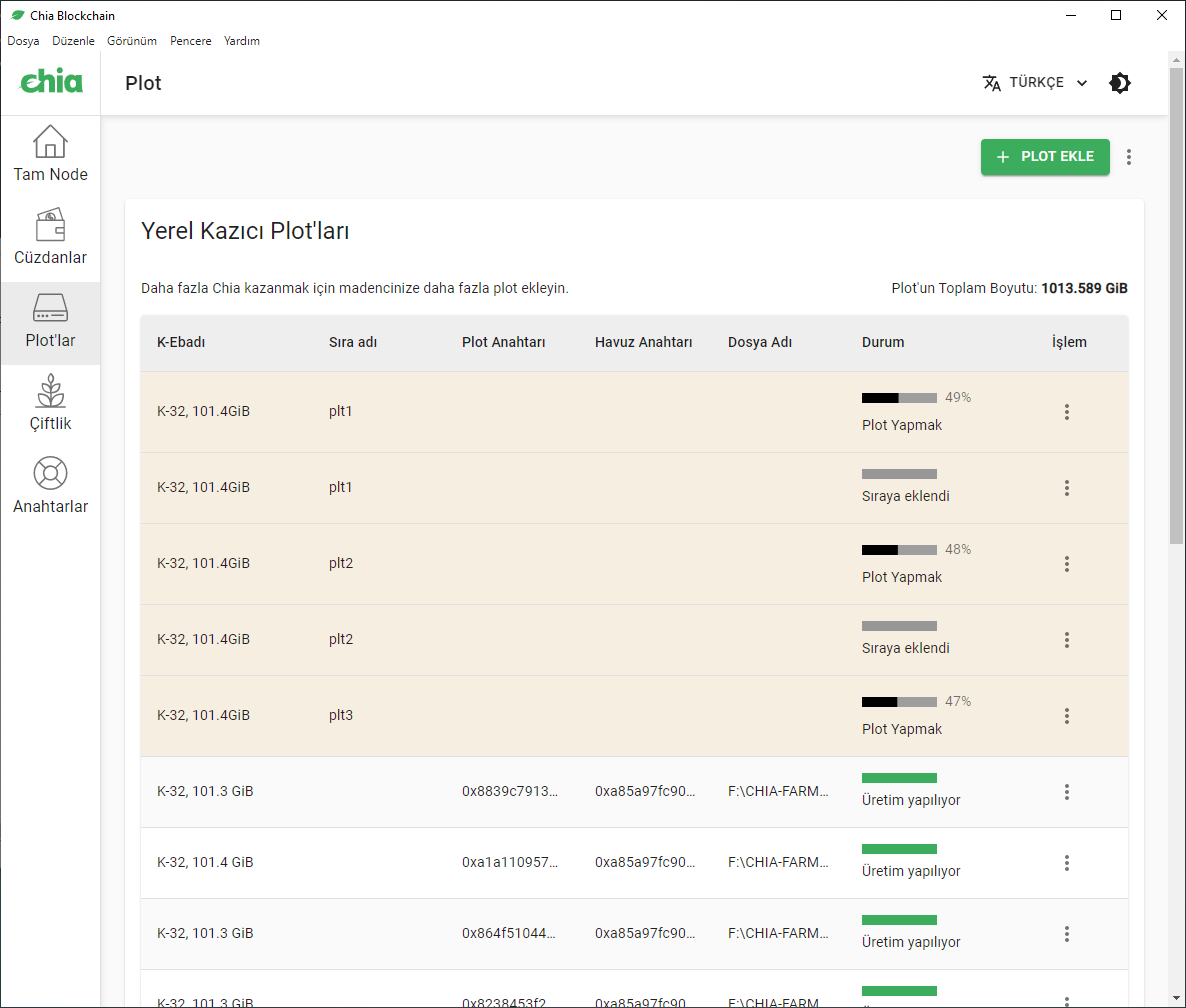Screen dimensions: 1186x1008
Task: Open actions for plot 0x8839c7913
Action: 1067,792
